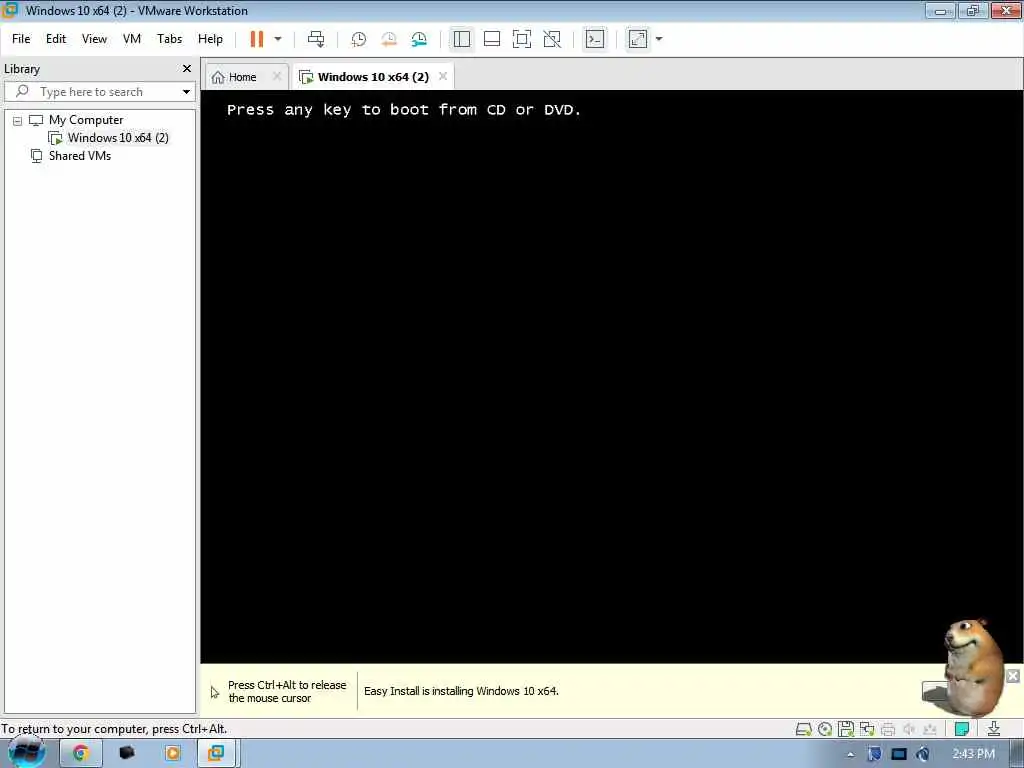
Task: Click the green message log note icon
Action: point(961,729)
